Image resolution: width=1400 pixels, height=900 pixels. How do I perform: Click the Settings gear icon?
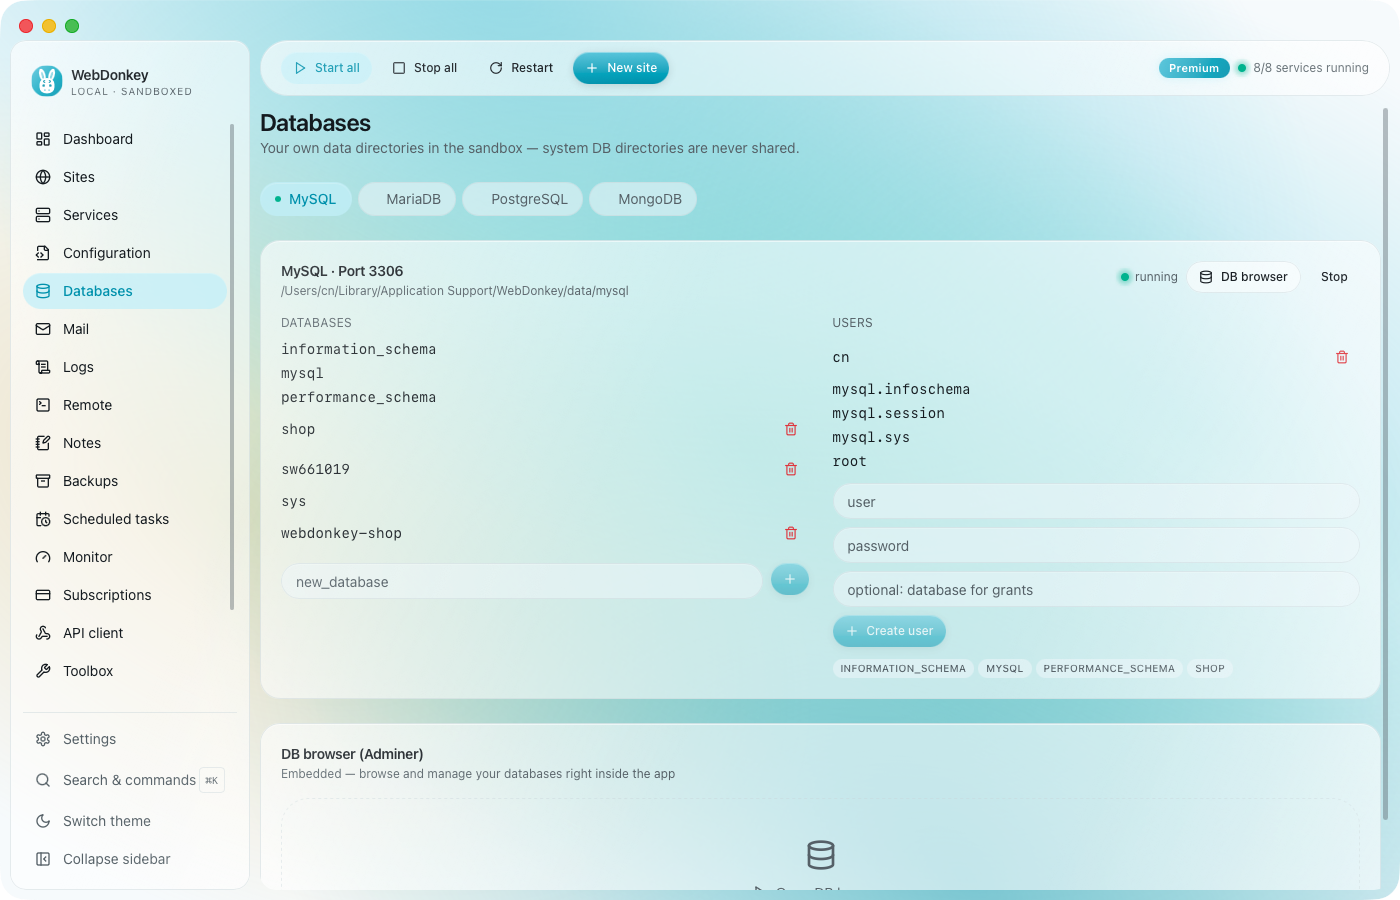pos(43,739)
